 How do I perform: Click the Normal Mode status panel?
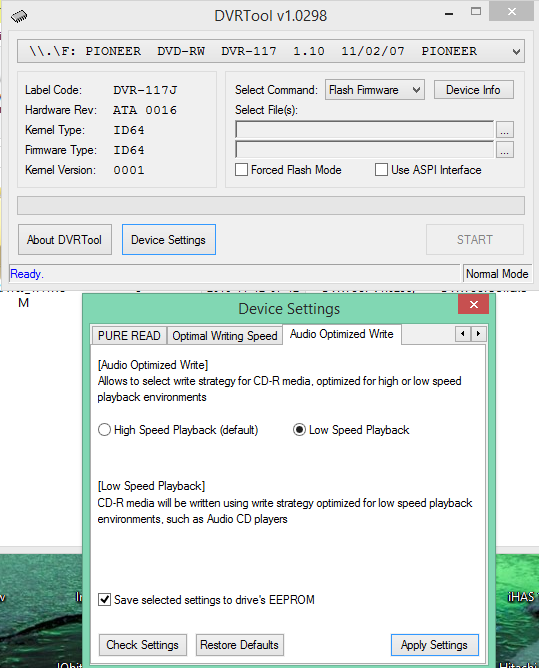[x=497, y=274]
